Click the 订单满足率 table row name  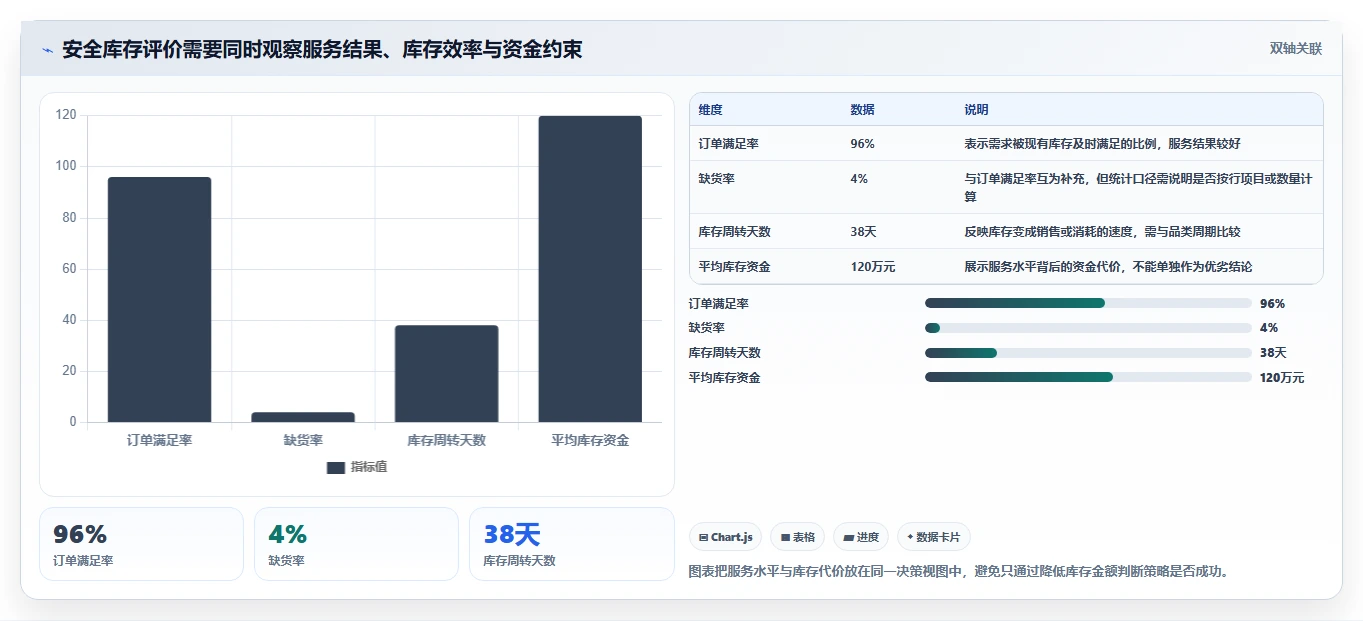coord(728,144)
